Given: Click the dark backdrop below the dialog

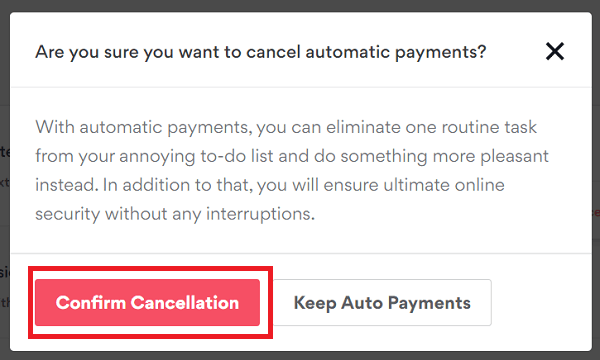Looking at the screenshot, I should point(300,356).
